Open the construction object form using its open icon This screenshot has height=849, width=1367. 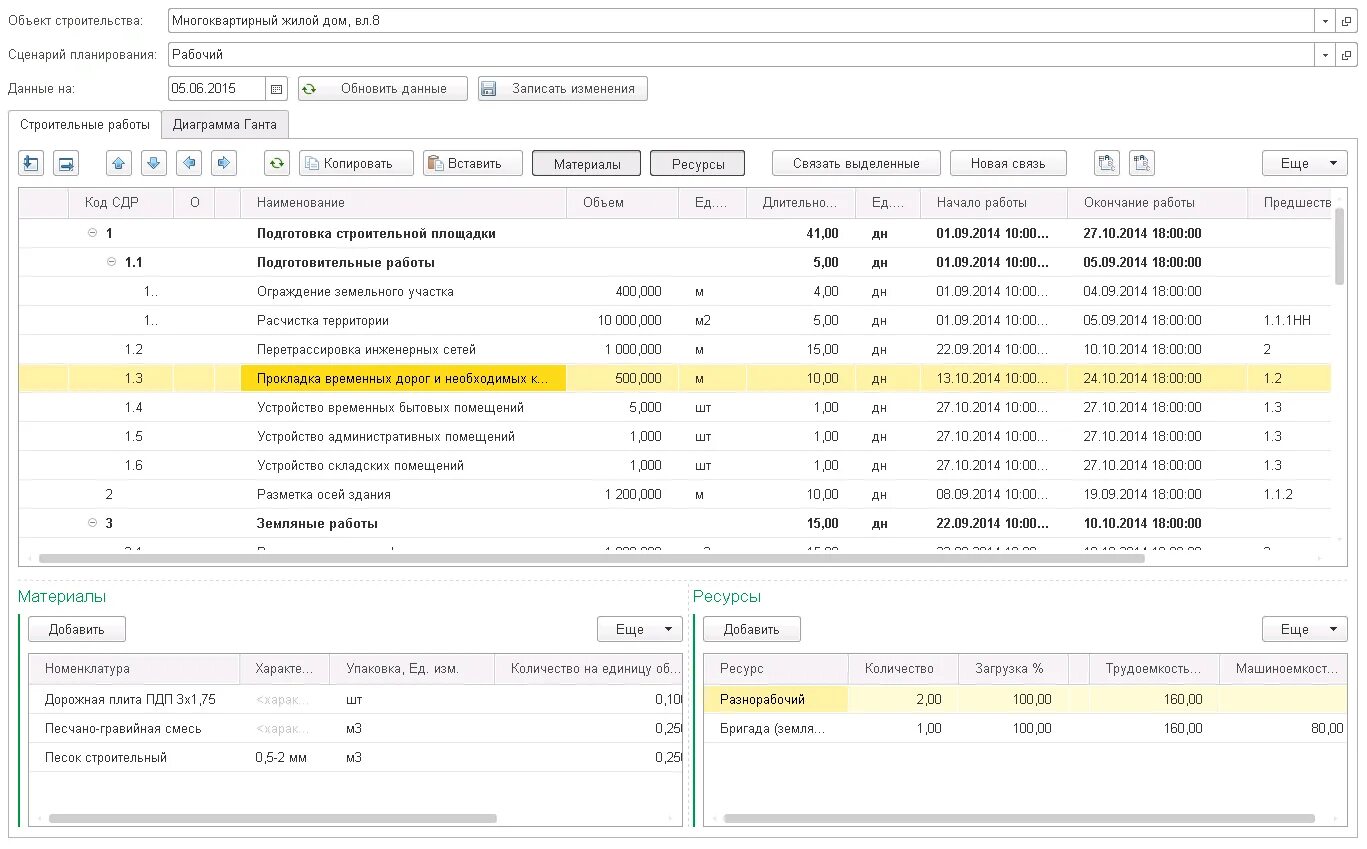click(1347, 21)
